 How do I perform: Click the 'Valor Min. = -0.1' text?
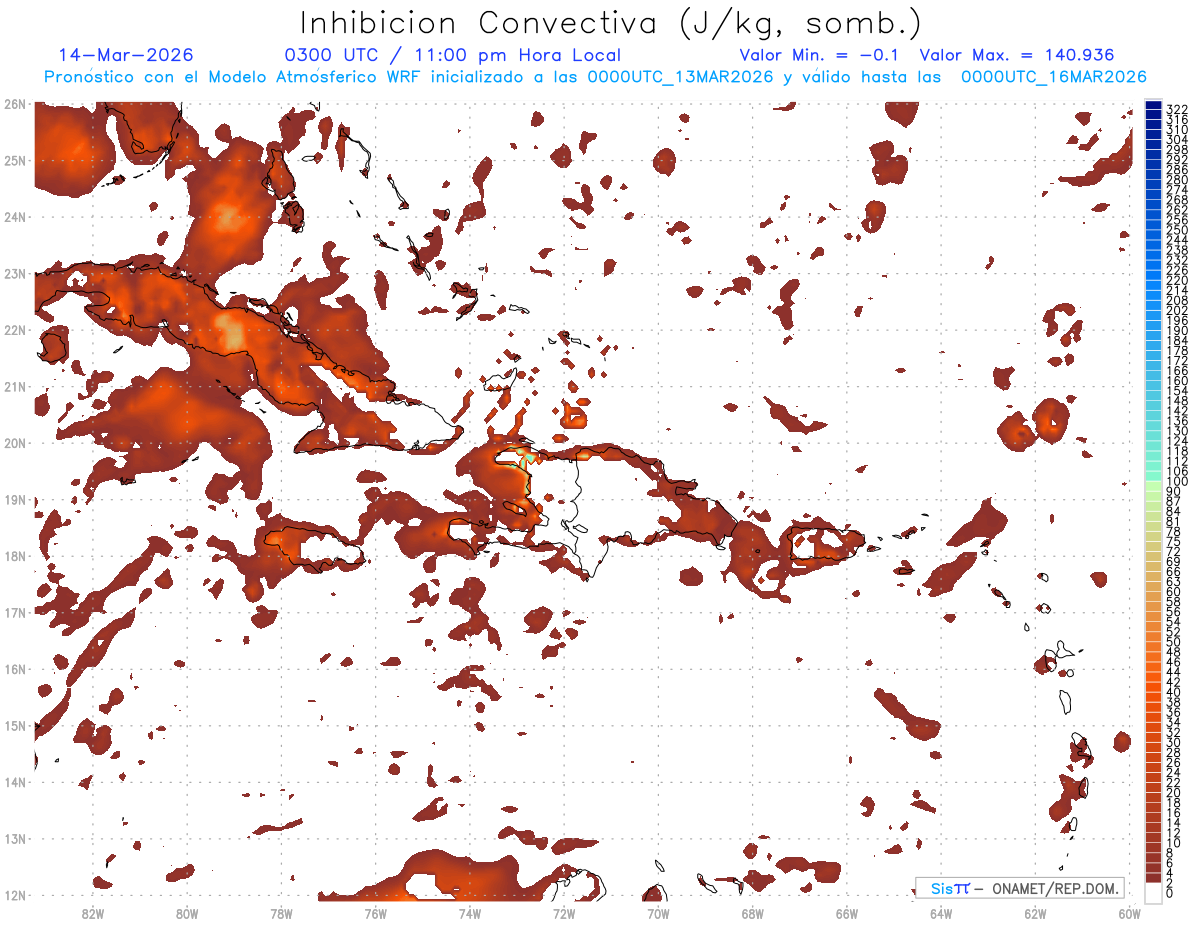pyautogui.click(x=819, y=55)
